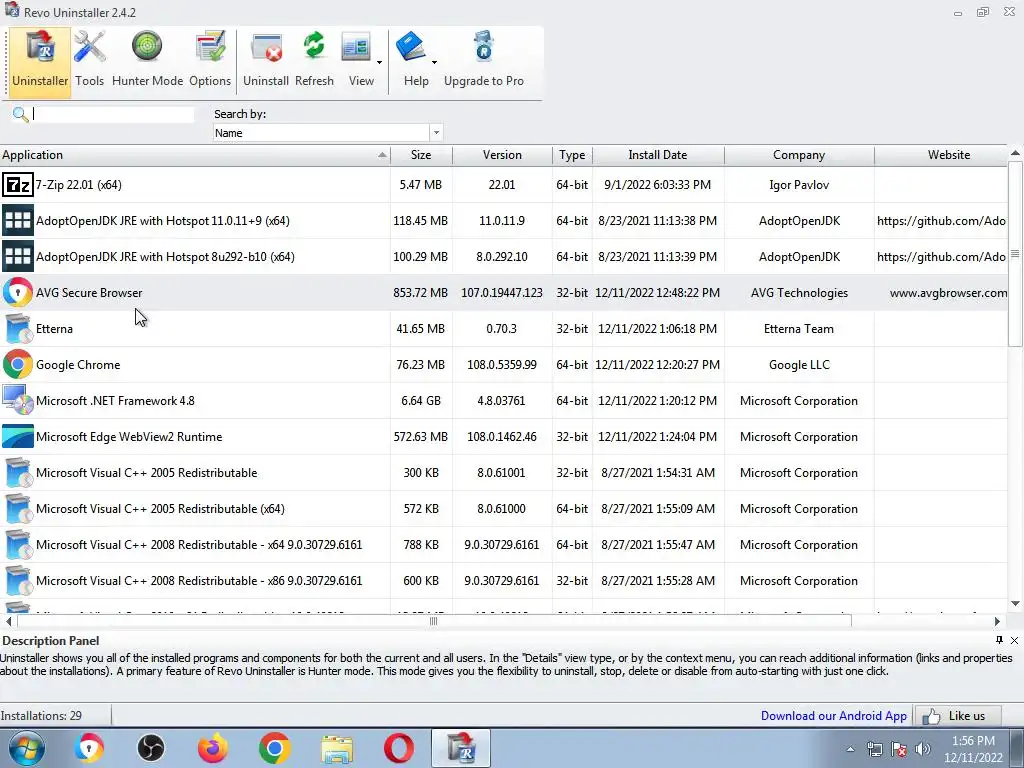1024x768 pixels.
Task: Expand the View dropdown arrow
Action: pyautogui.click(x=379, y=63)
